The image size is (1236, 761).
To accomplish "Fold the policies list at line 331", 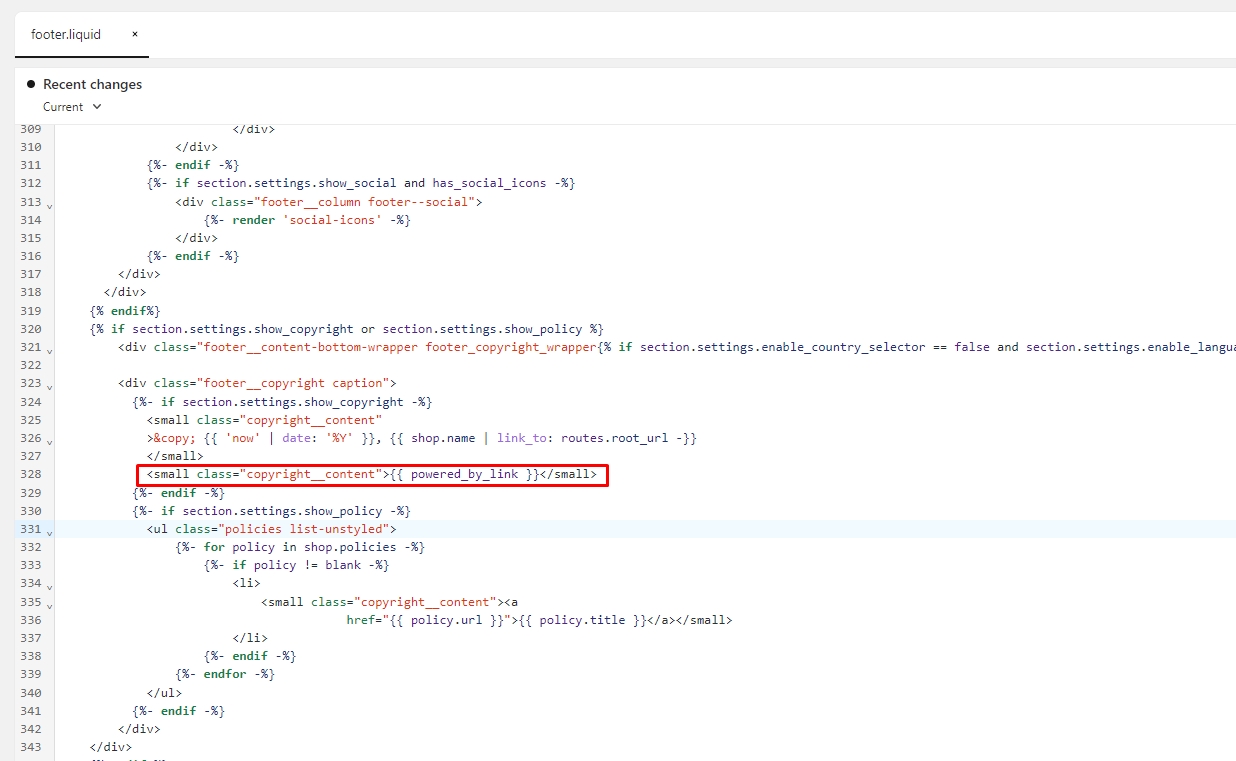I will pyautogui.click(x=49, y=532).
